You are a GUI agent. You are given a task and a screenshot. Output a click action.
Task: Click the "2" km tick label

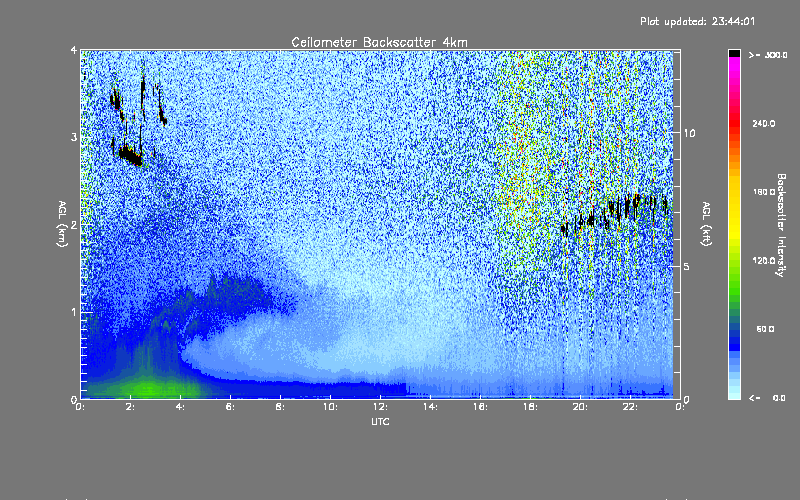pos(74,224)
